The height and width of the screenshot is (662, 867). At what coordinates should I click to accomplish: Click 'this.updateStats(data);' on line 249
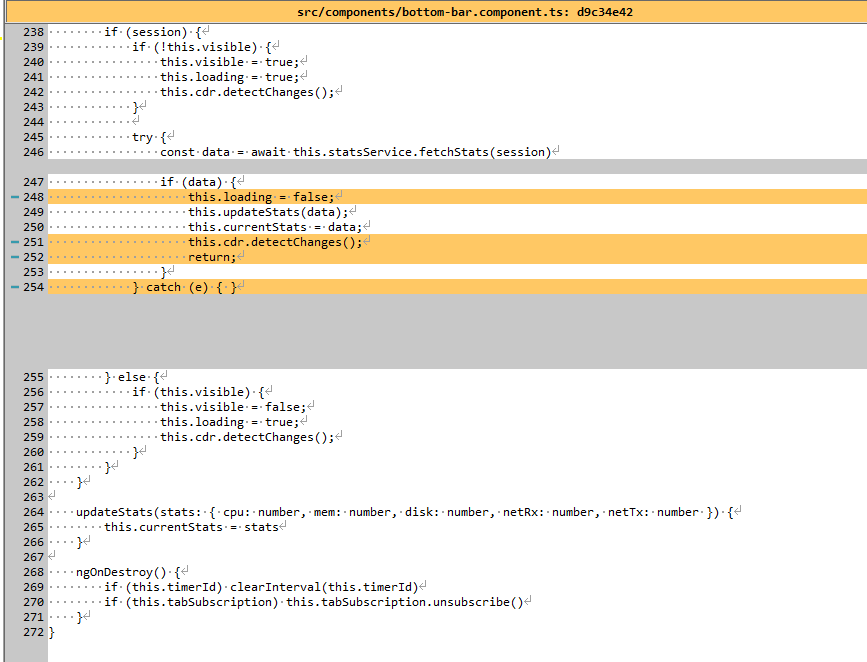pos(268,212)
